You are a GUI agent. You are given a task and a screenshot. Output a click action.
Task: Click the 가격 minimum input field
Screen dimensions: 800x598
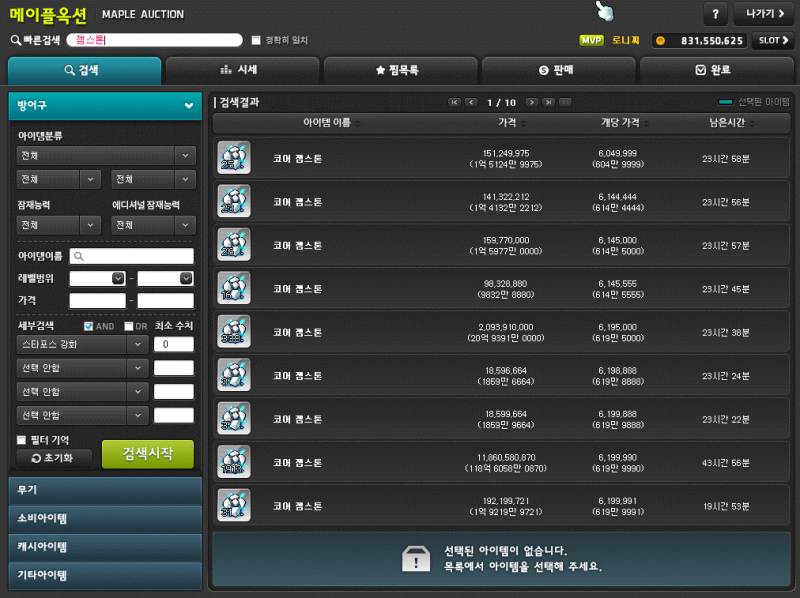coord(97,301)
